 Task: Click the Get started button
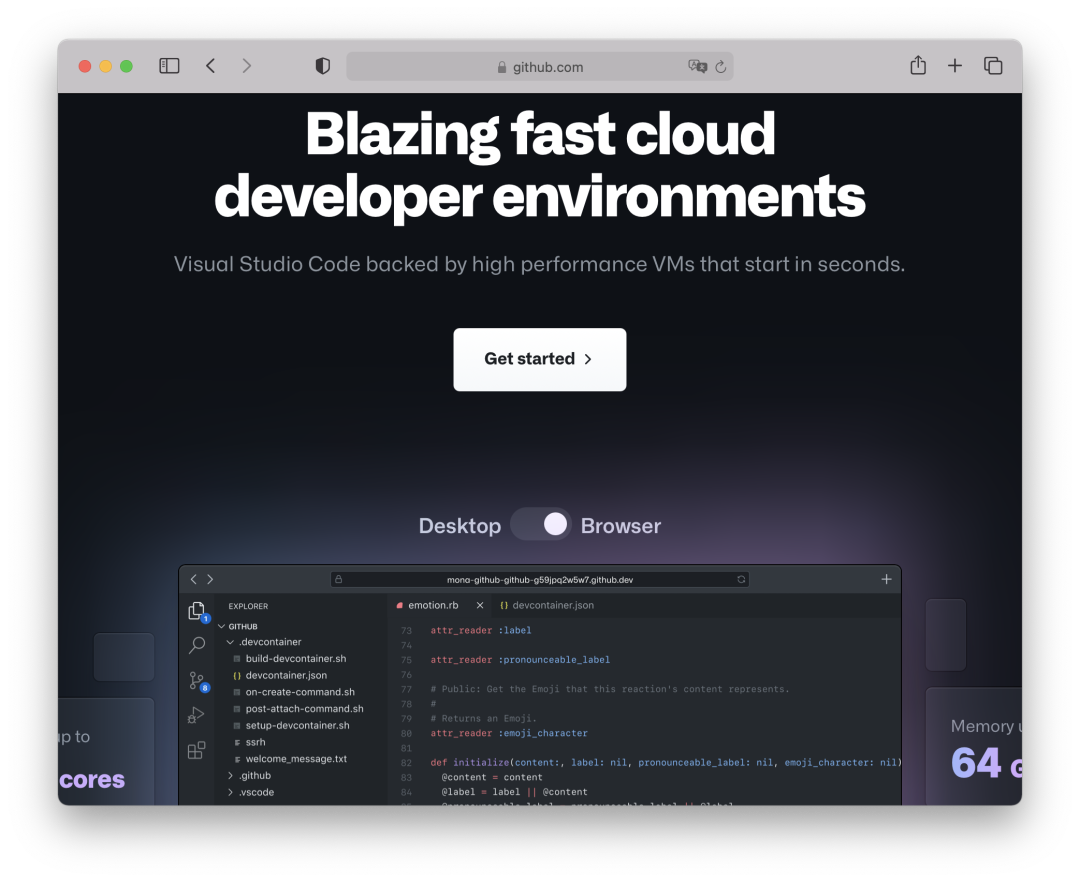point(539,359)
